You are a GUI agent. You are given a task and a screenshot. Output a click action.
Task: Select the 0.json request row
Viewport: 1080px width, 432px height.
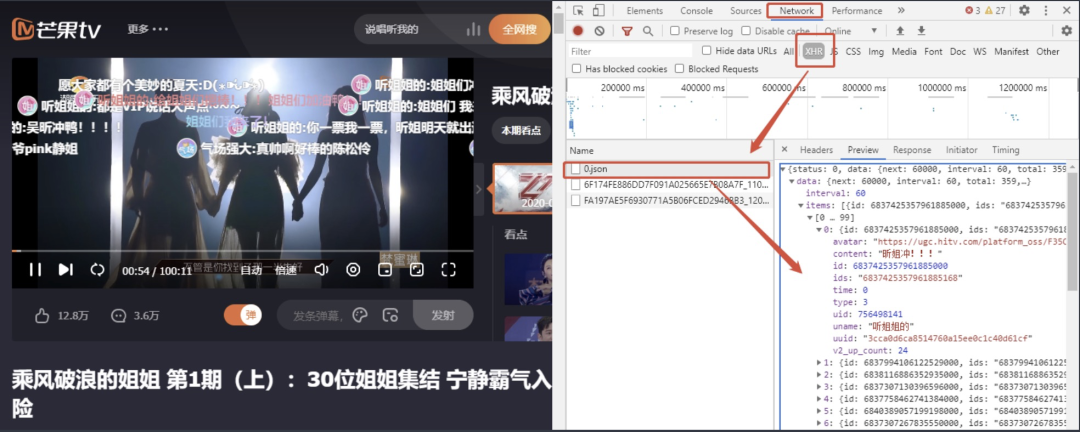coord(668,169)
